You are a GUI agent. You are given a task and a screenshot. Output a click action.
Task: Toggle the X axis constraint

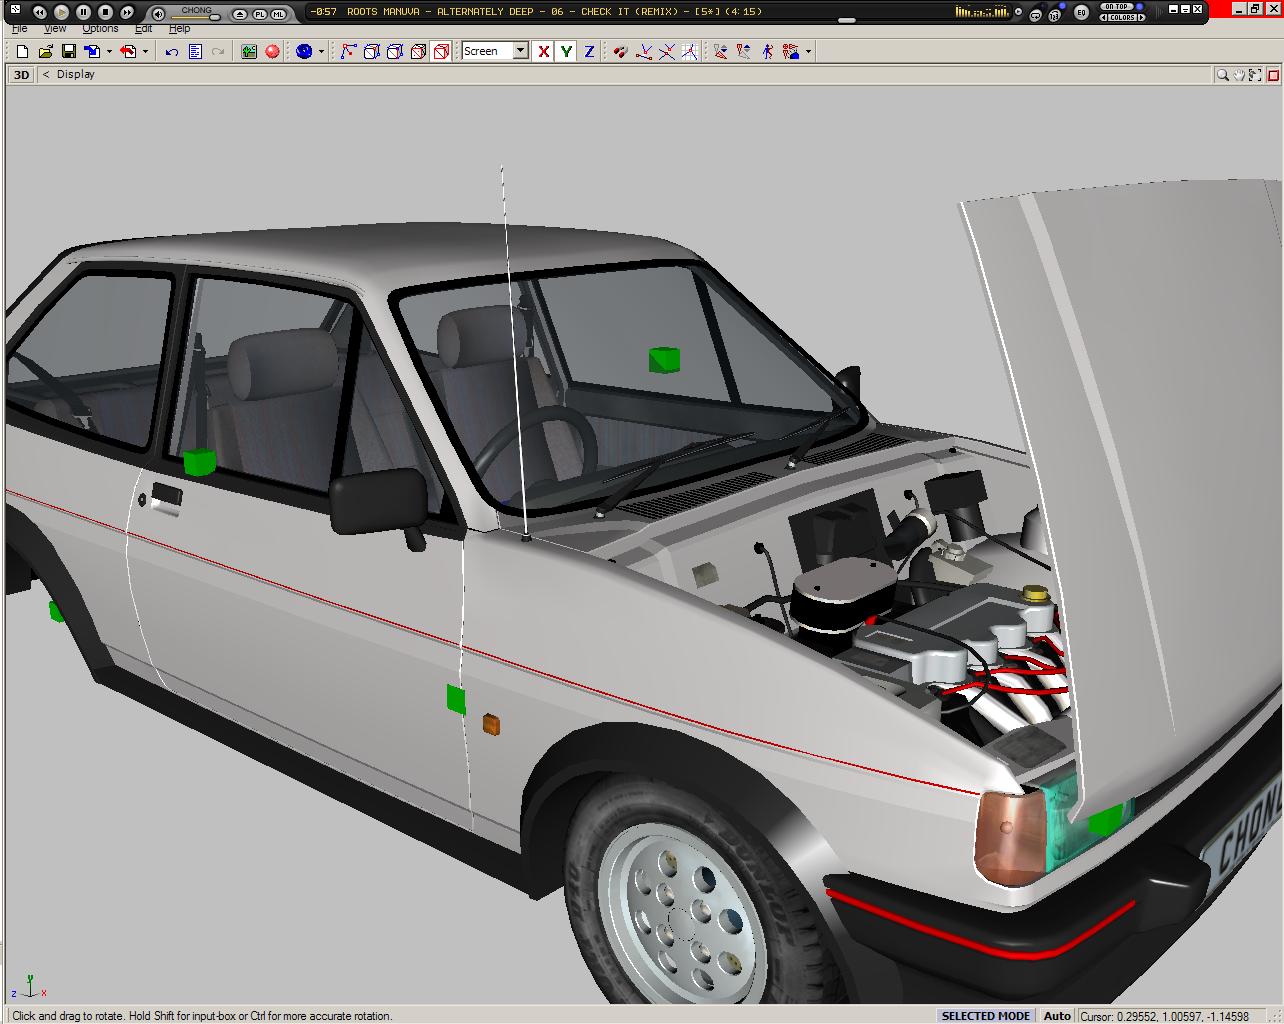[x=543, y=51]
